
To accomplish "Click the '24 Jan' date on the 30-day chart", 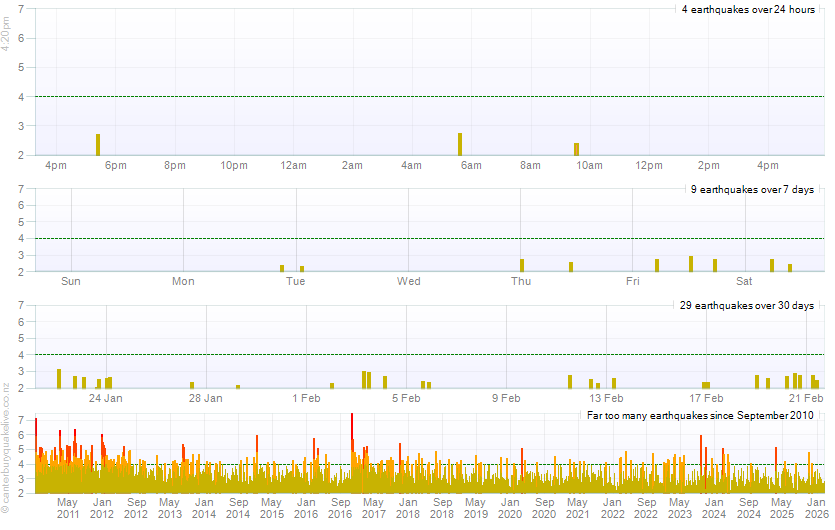I will click(x=106, y=398).
